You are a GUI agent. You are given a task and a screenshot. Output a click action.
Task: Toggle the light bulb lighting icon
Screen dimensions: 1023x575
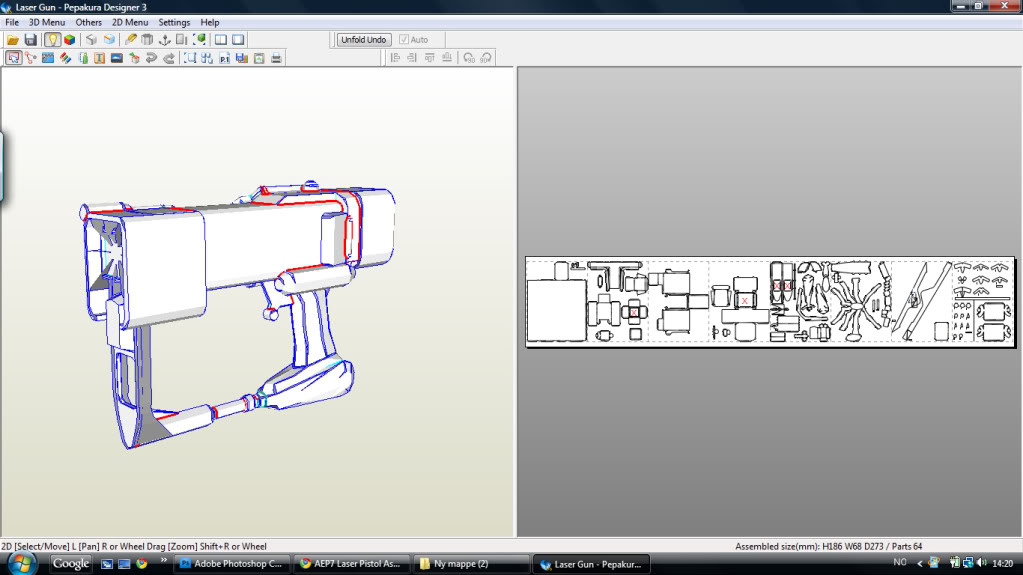coord(52,40)
